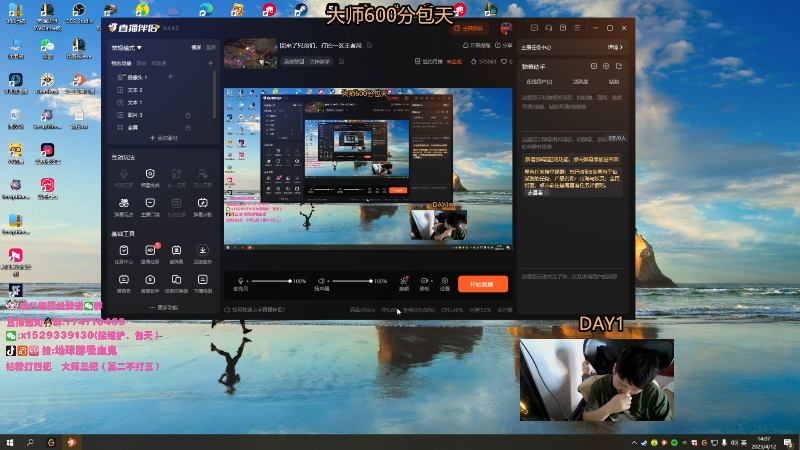Click the 录制 record icon

click(423, 283)
